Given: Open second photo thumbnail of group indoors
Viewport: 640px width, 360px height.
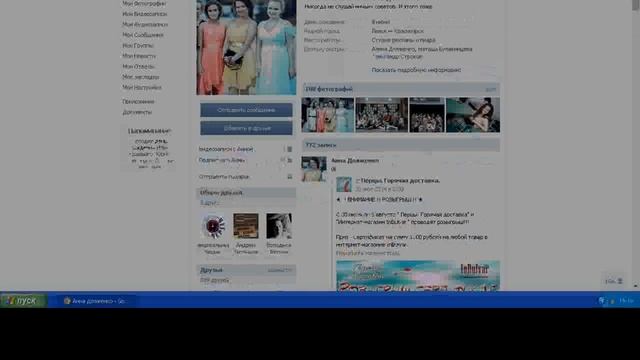Looking at the screenshot, I should [x=382, y=115].
